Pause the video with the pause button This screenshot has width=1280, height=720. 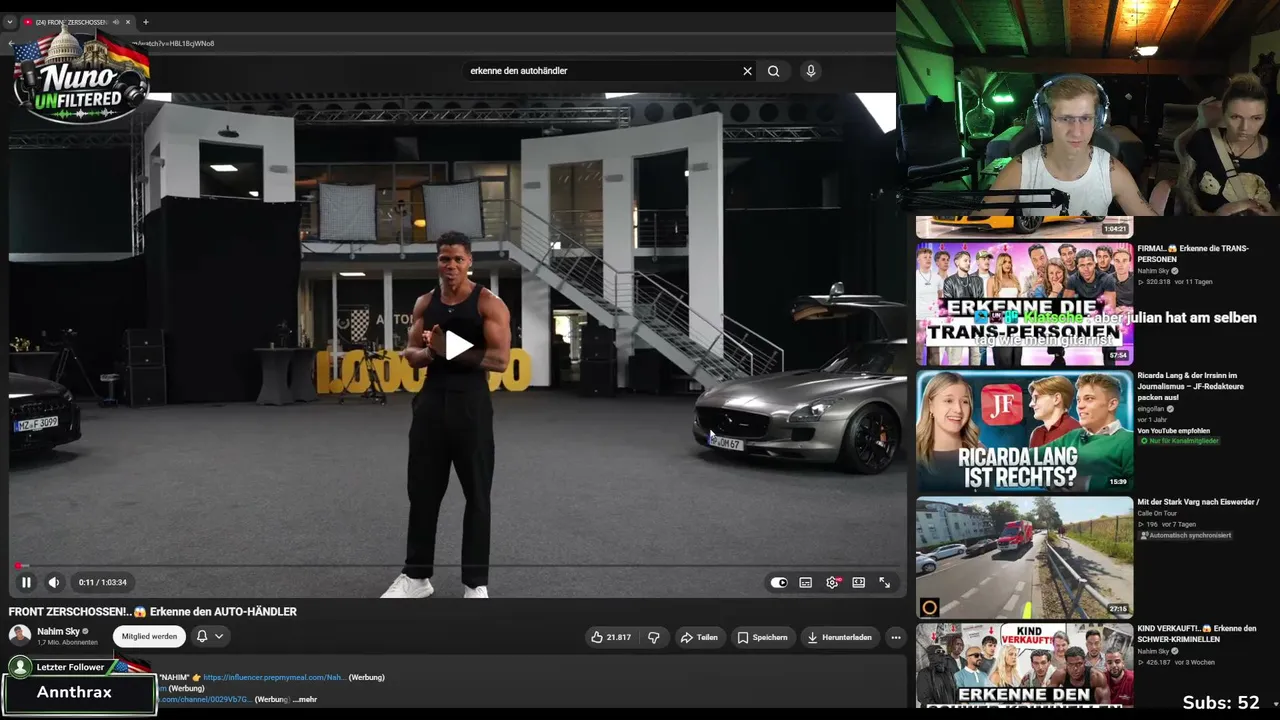pyautogui.click(x=26, y=582)
